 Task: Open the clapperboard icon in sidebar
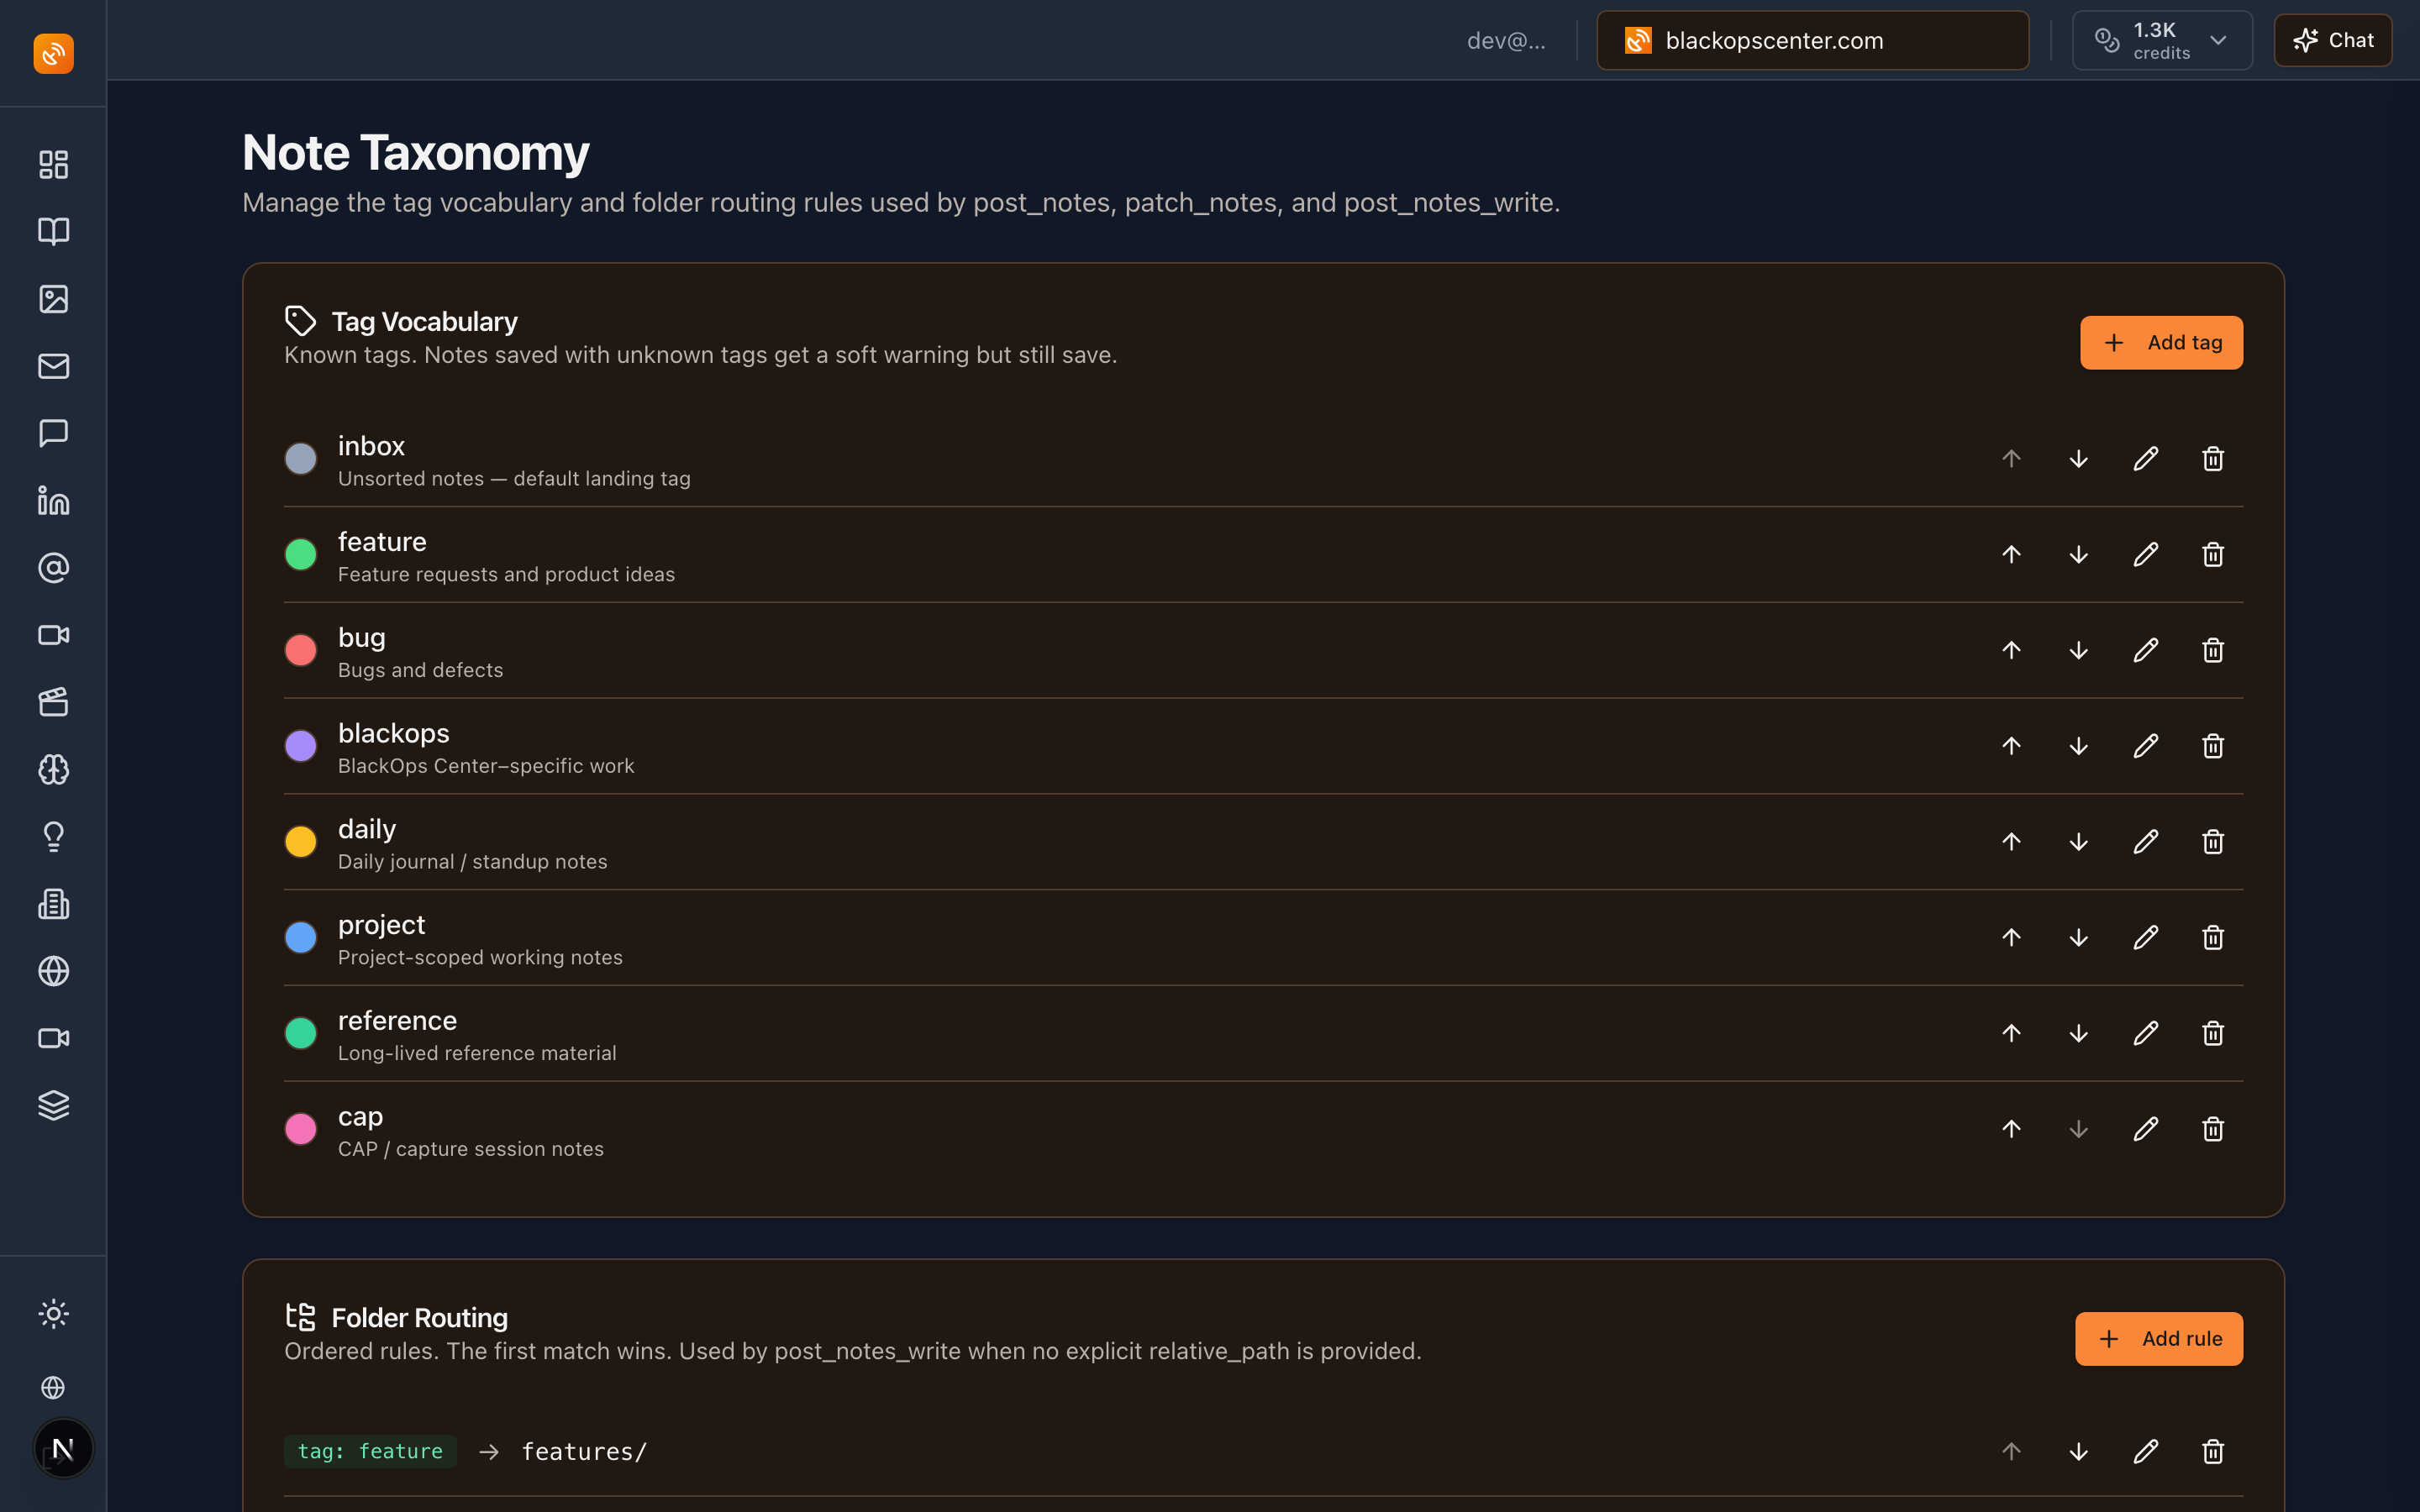pos(53,702)
